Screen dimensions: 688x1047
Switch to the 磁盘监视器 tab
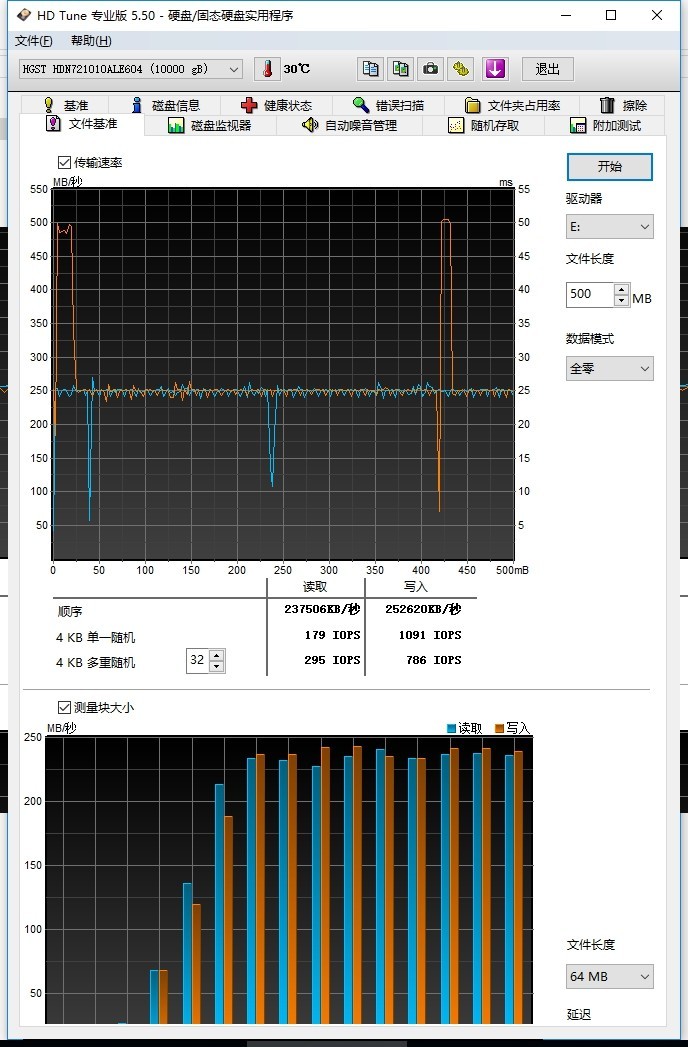(x=210, y=125)
